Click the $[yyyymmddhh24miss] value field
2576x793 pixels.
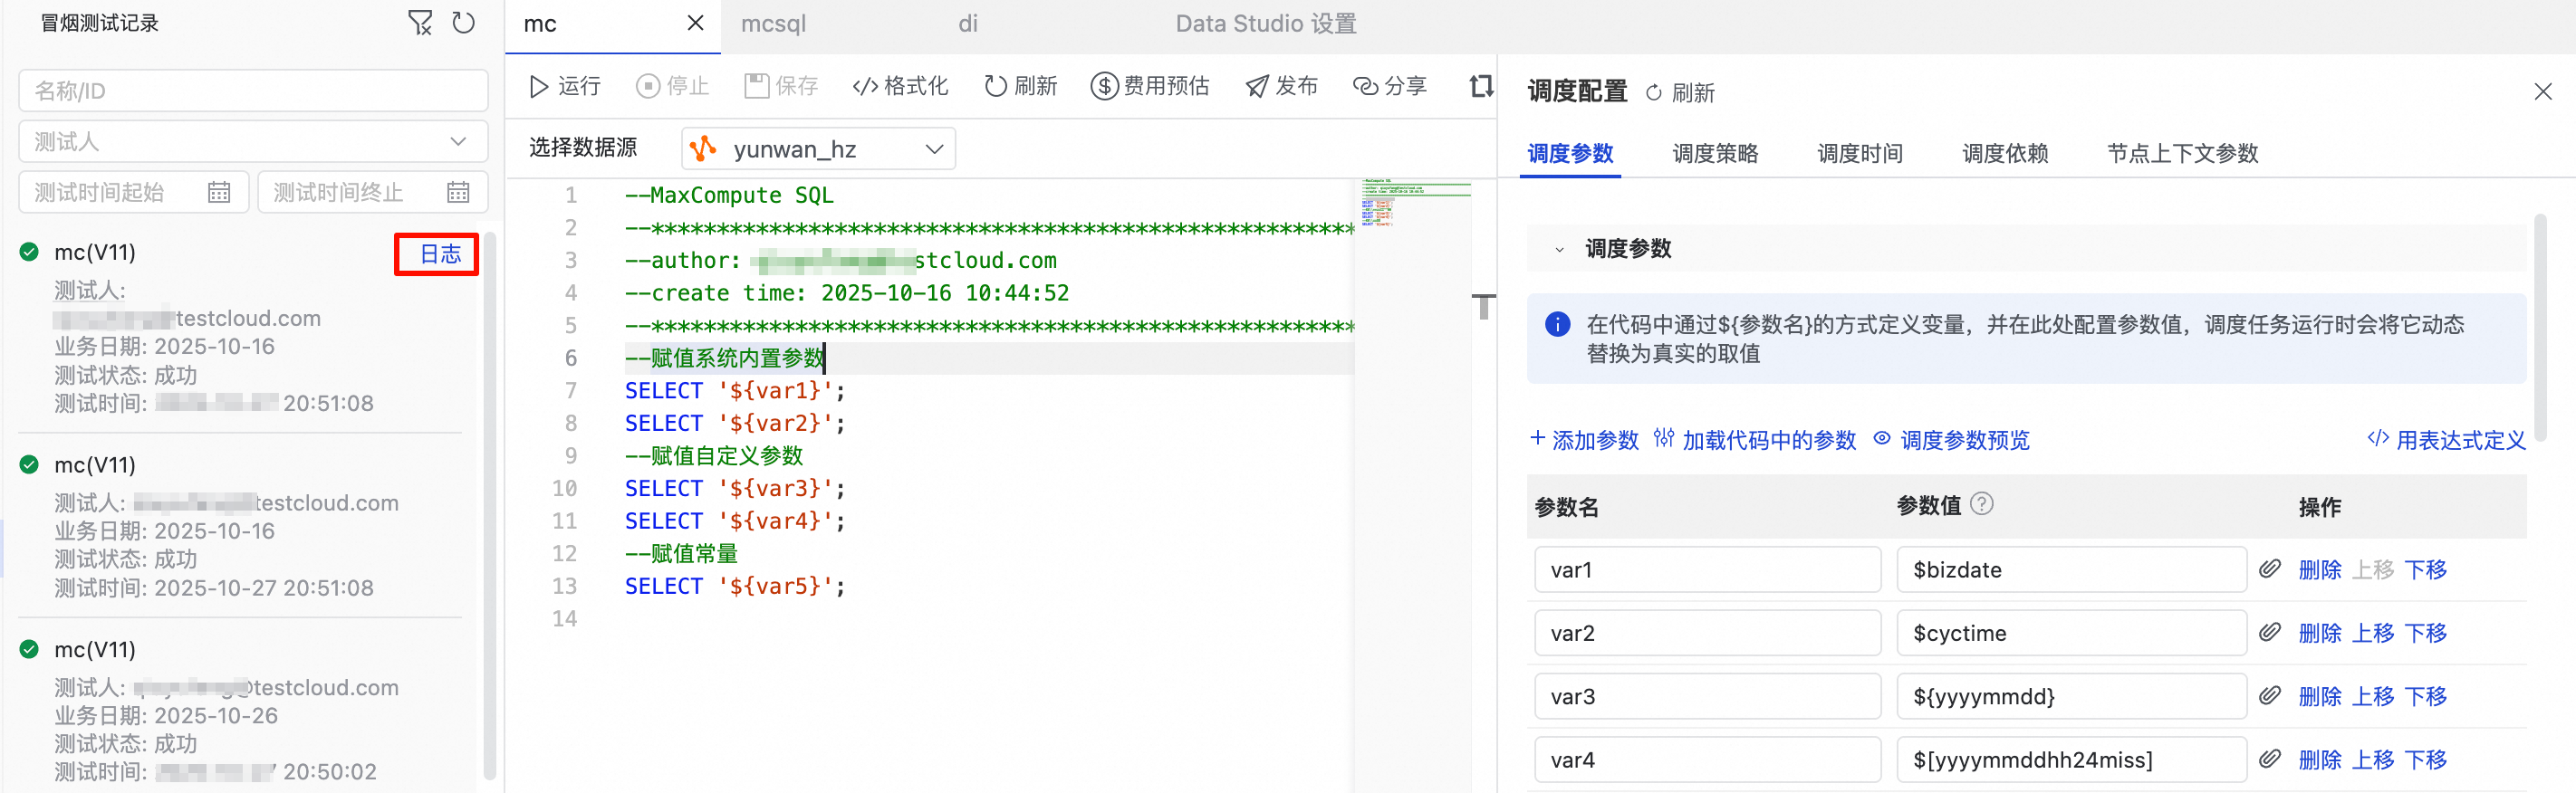(2071, 760)
